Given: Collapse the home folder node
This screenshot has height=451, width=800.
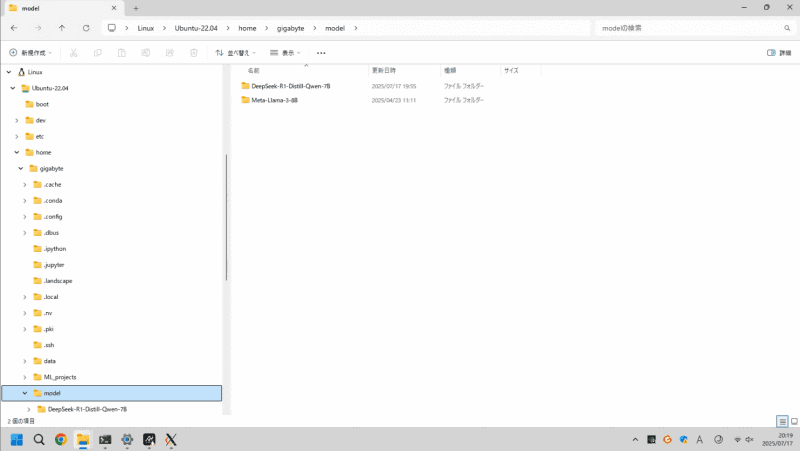Looking at the screenshot, I should [17, 152].
